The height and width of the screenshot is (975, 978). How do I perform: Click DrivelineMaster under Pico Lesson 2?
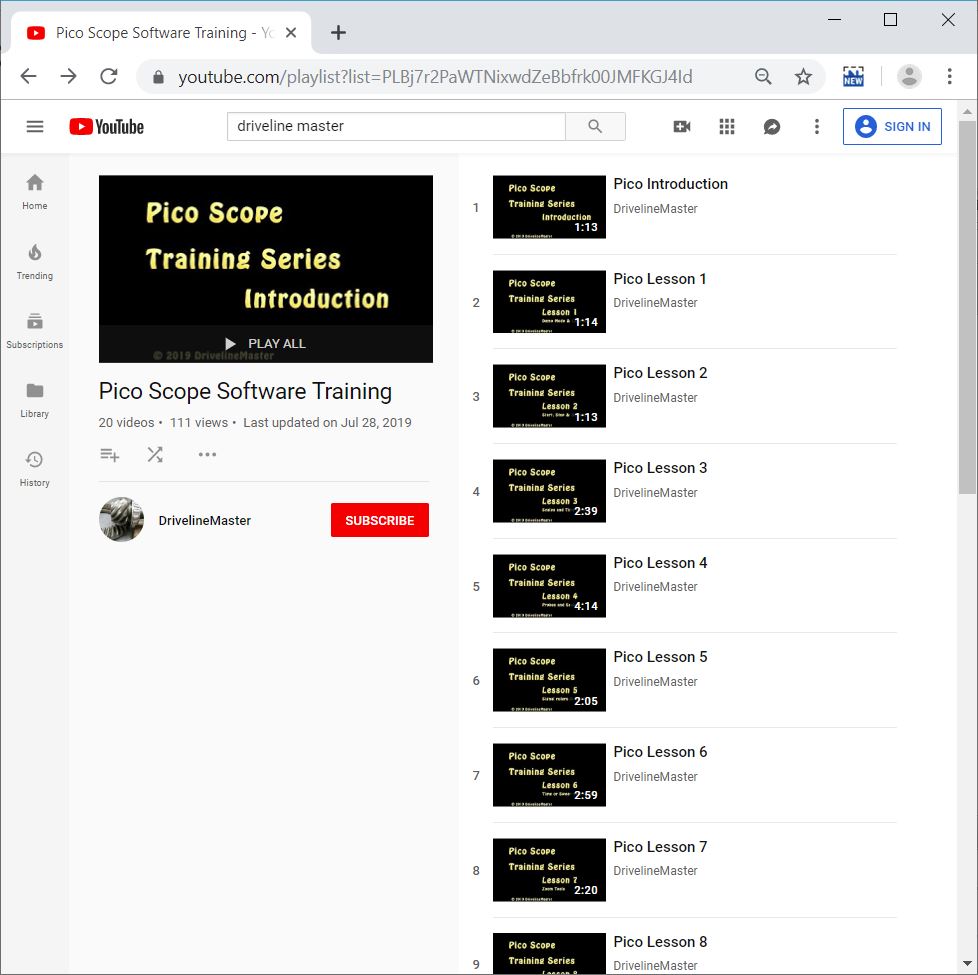point(655,397)
